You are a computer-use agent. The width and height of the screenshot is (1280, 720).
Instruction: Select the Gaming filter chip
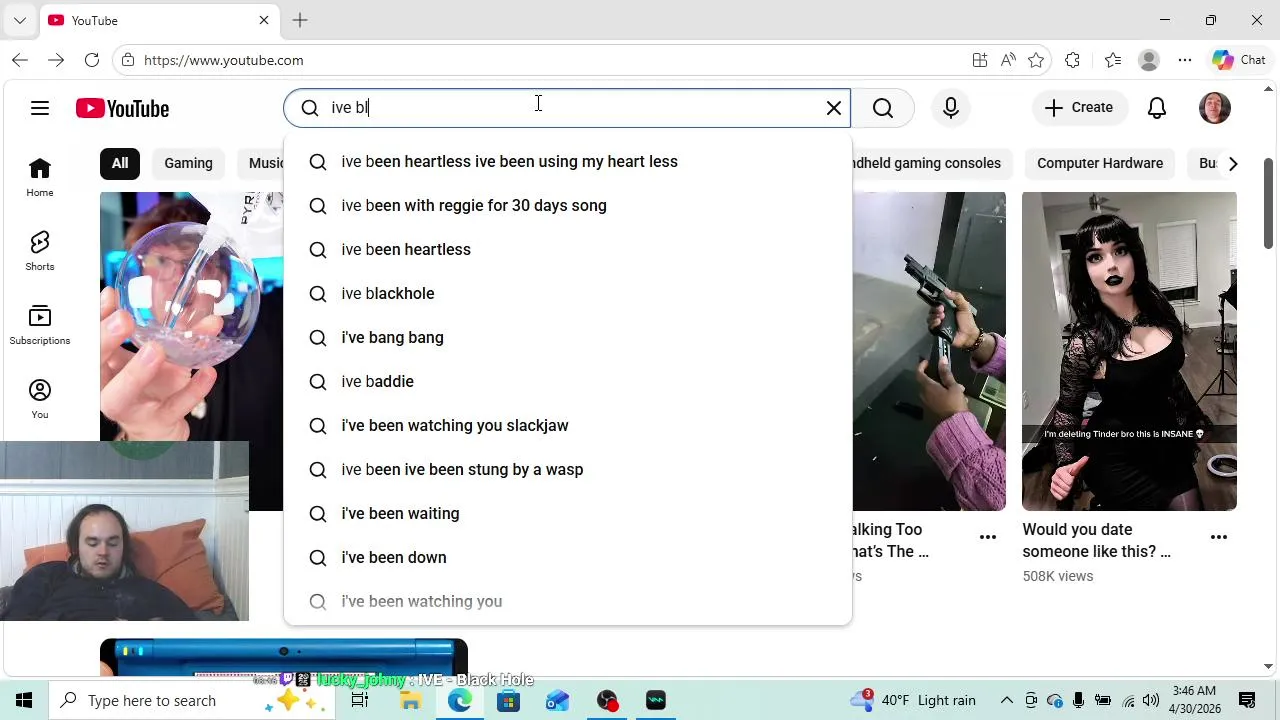point(188,163)
